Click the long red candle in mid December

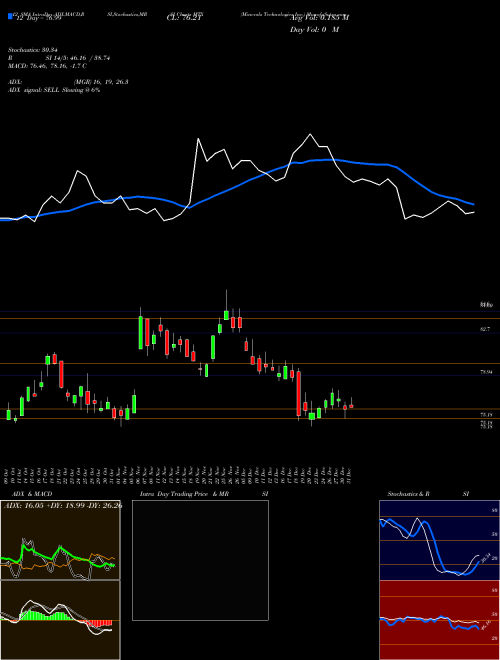[x=299, y=394]
